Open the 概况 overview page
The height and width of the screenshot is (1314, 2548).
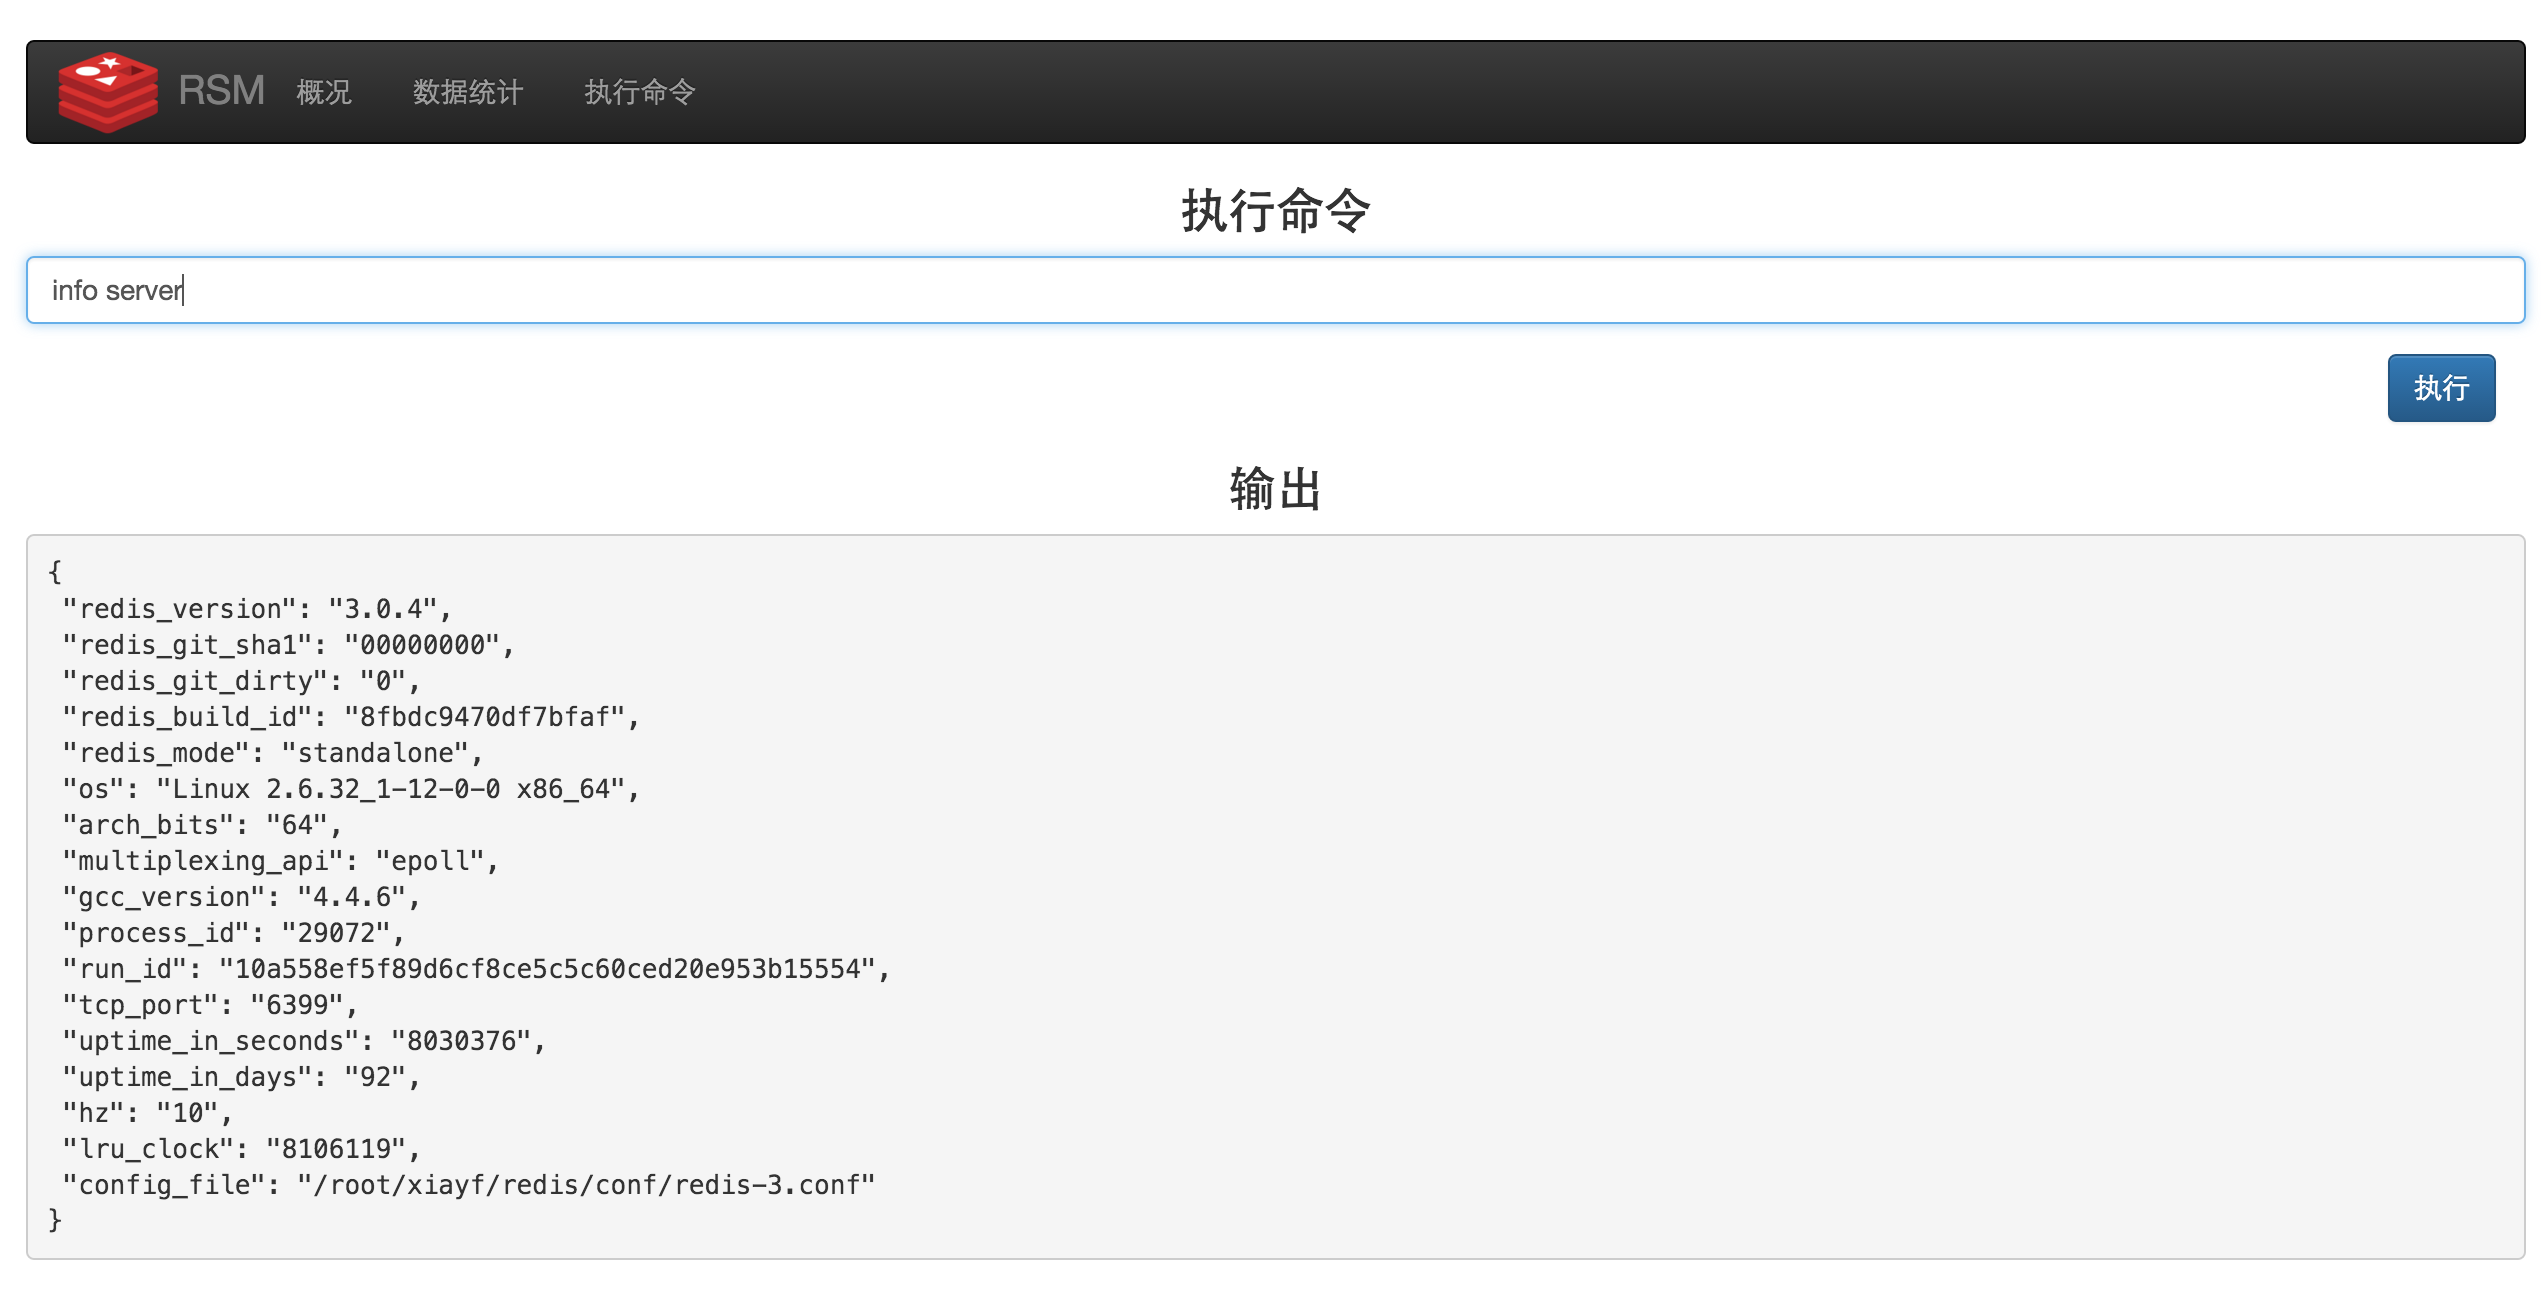click(x=324, y=92)
